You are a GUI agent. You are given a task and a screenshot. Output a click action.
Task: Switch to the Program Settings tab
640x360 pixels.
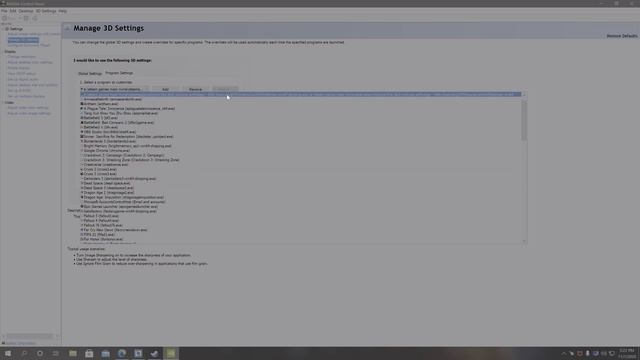coord(119,73)
